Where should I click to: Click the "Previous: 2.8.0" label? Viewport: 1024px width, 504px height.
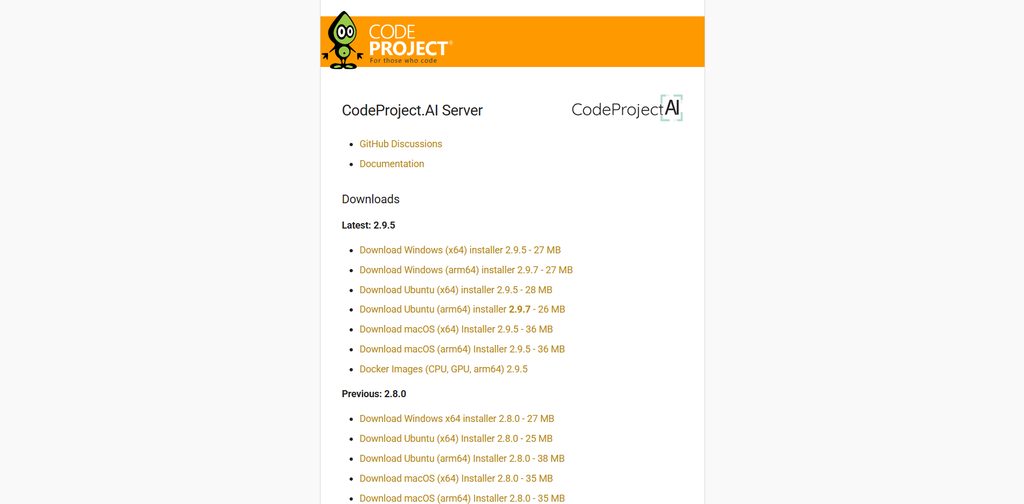(374, 394)
